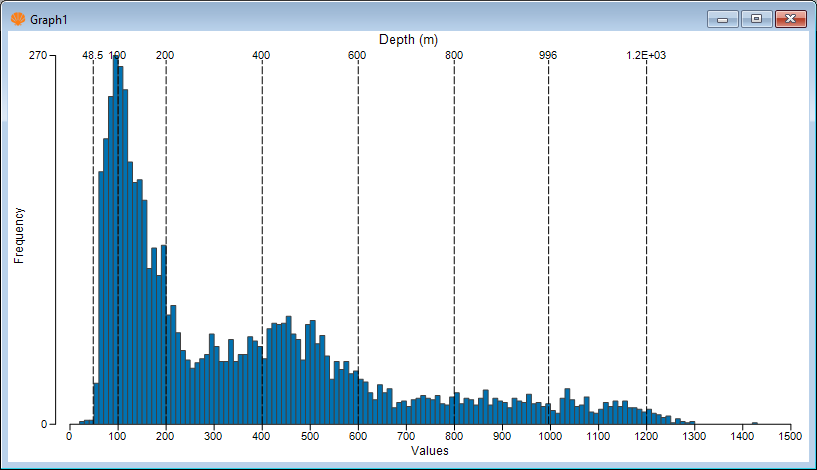Click the 48.5 dashed line marker label
Screen dimensions: 817x470
[92, 56]
